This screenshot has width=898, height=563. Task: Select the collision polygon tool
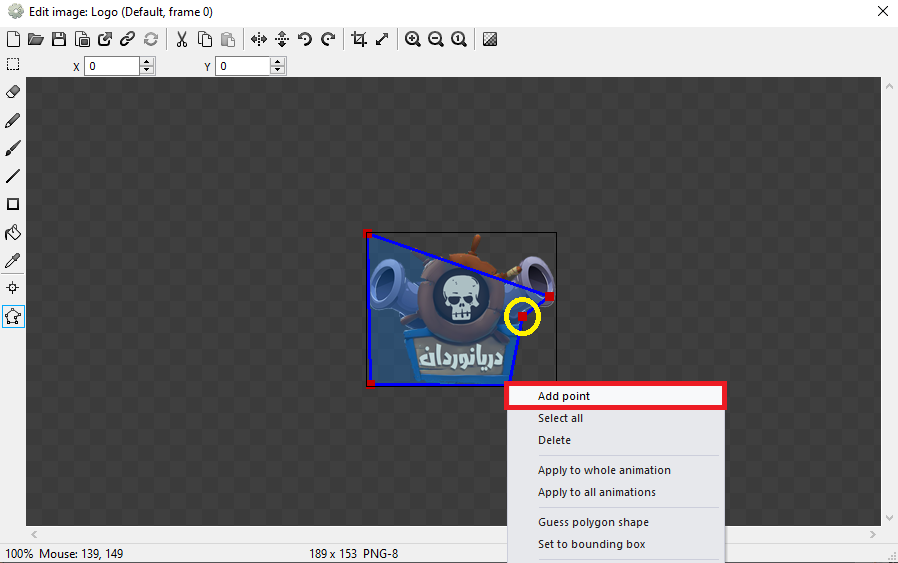pyautogui.click(x=13, y=316)
